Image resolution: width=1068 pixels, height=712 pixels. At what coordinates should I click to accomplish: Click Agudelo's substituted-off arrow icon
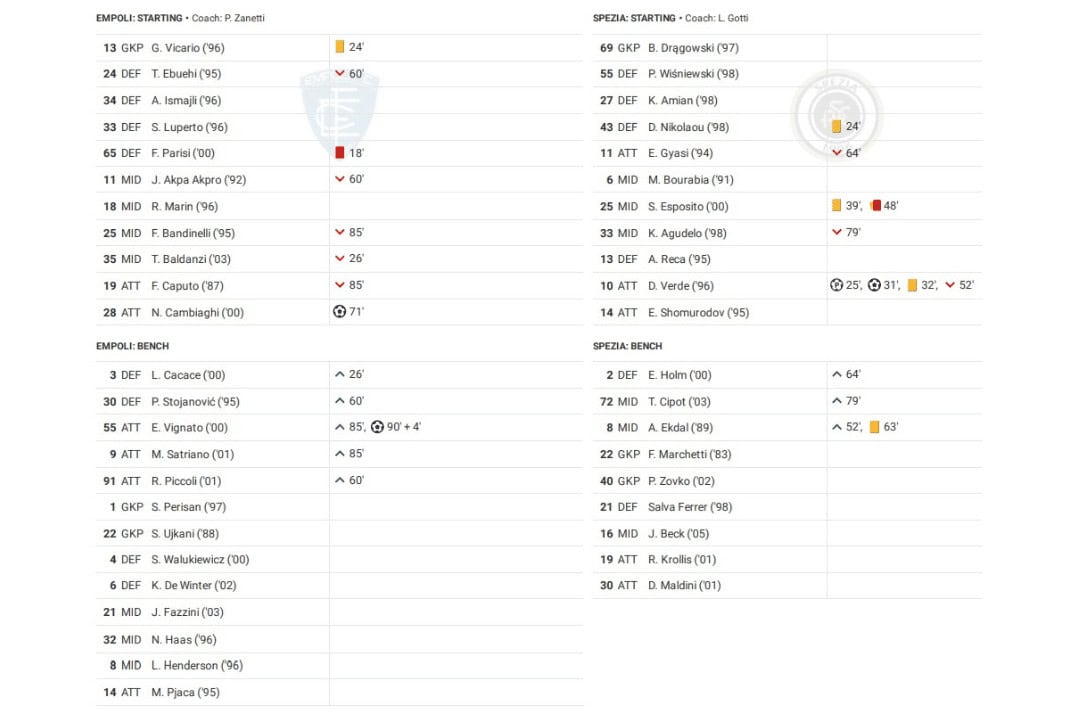tap(837, 232)
